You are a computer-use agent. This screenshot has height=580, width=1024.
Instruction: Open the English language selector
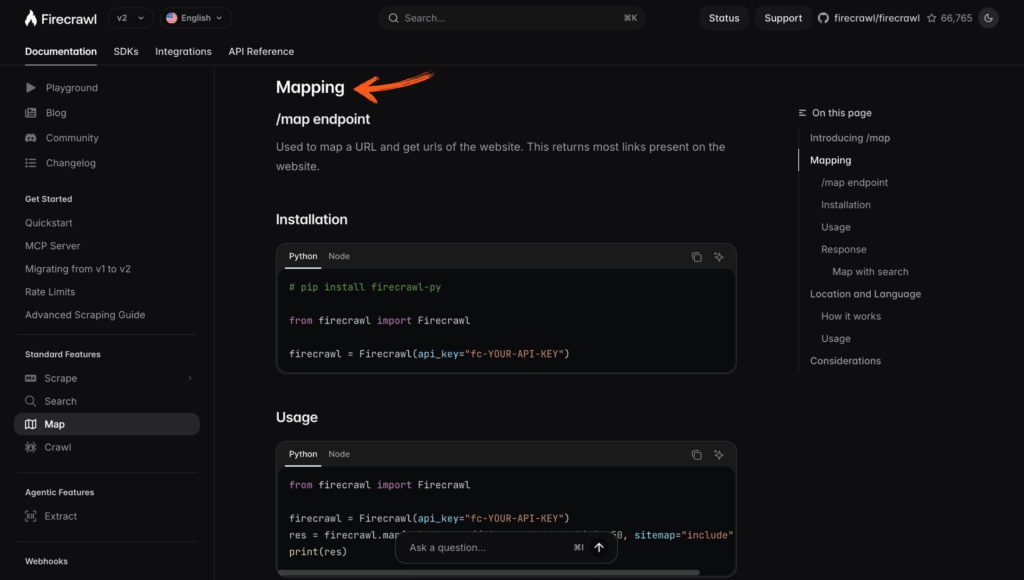pos(195,17)
